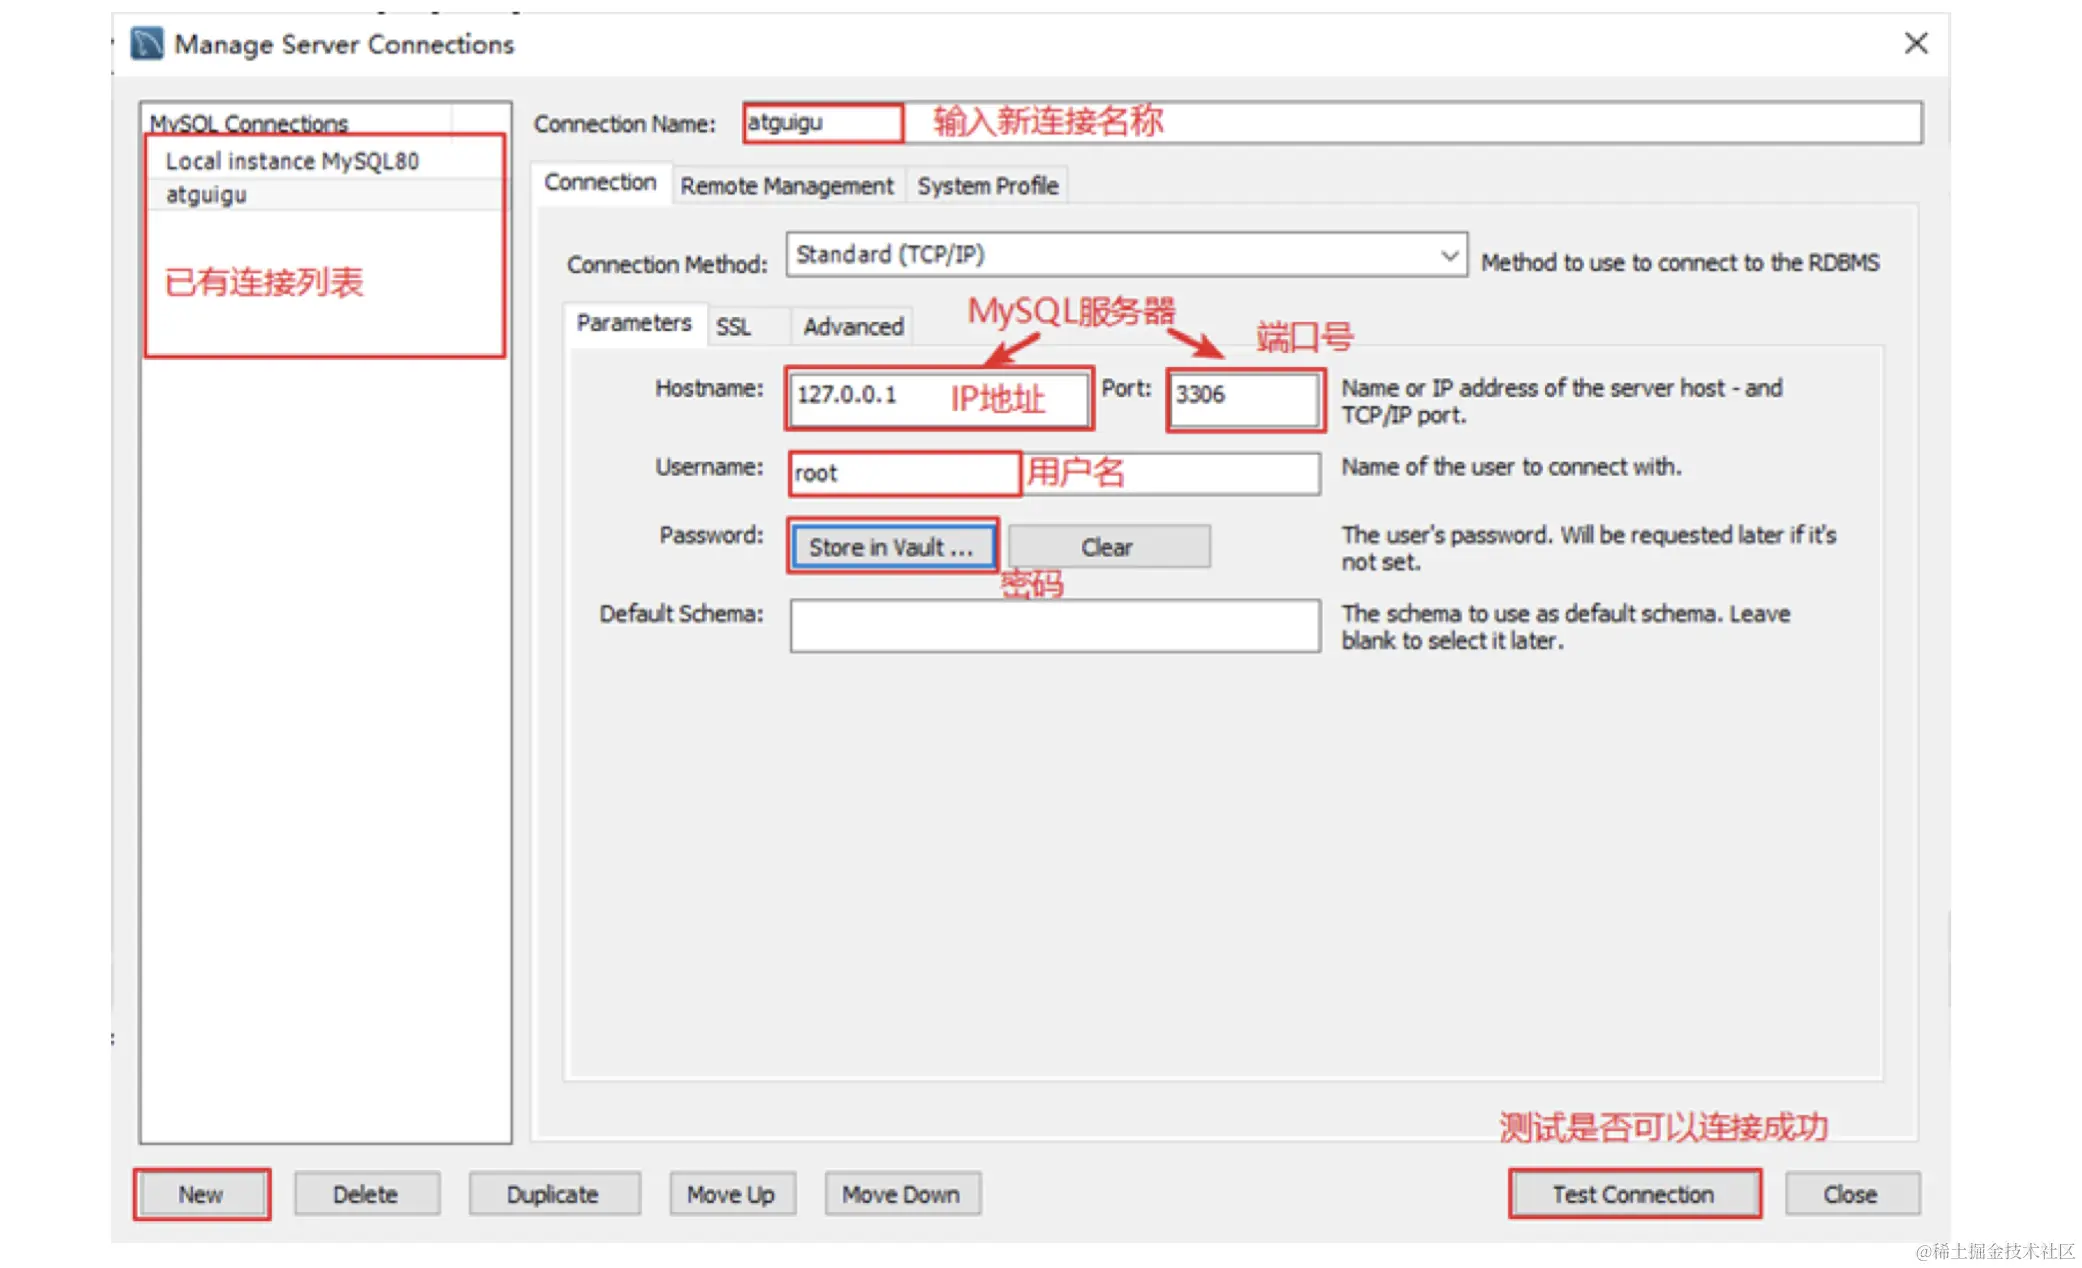Edit the Connection Name field
This screenshot has height=1268, width=2082.
(x=1331, y=122)
